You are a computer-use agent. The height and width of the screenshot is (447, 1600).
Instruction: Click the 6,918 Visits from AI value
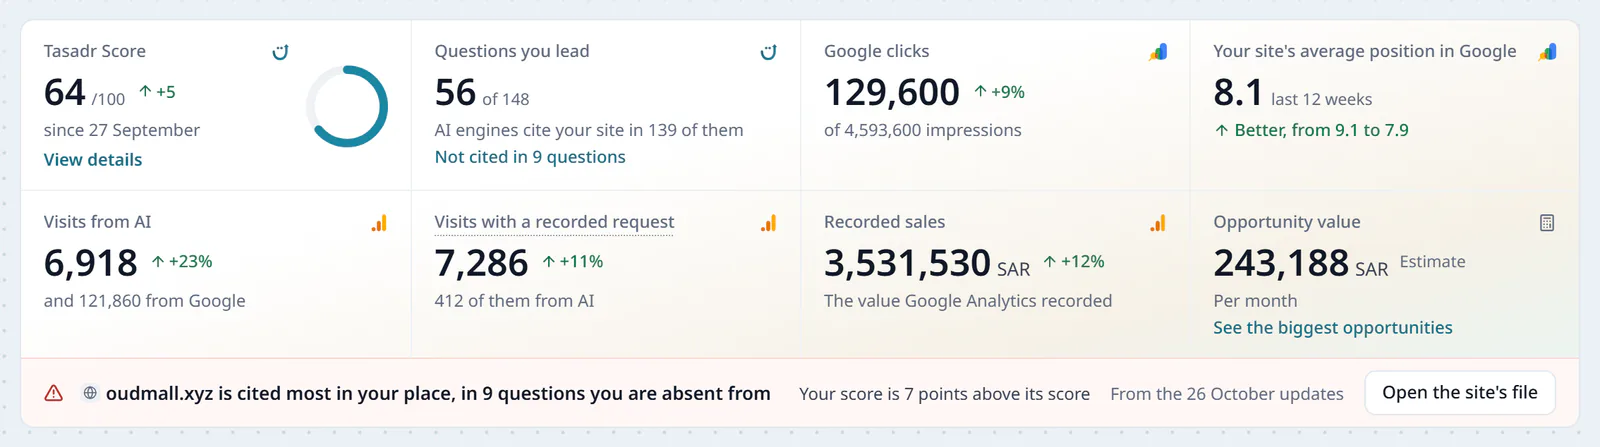[91, 263]
